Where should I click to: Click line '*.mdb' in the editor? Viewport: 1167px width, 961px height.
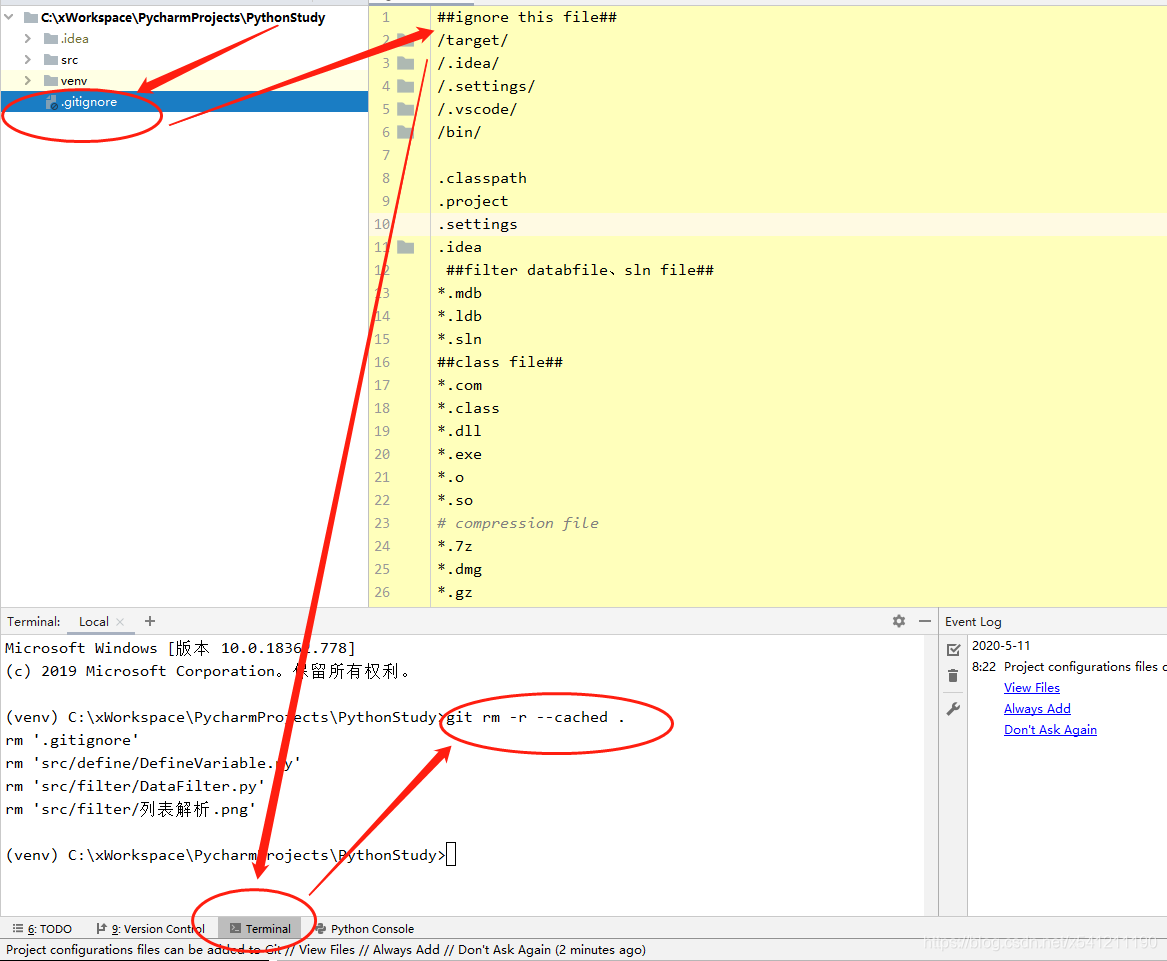coord(459,293)
